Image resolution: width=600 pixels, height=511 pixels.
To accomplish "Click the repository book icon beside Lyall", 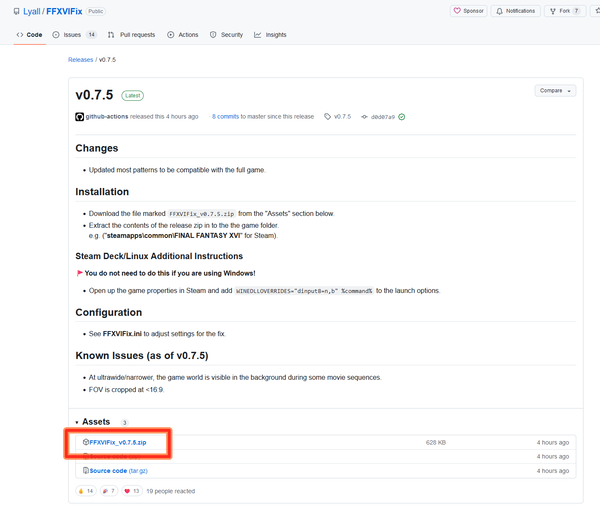I will pos(14,11).
